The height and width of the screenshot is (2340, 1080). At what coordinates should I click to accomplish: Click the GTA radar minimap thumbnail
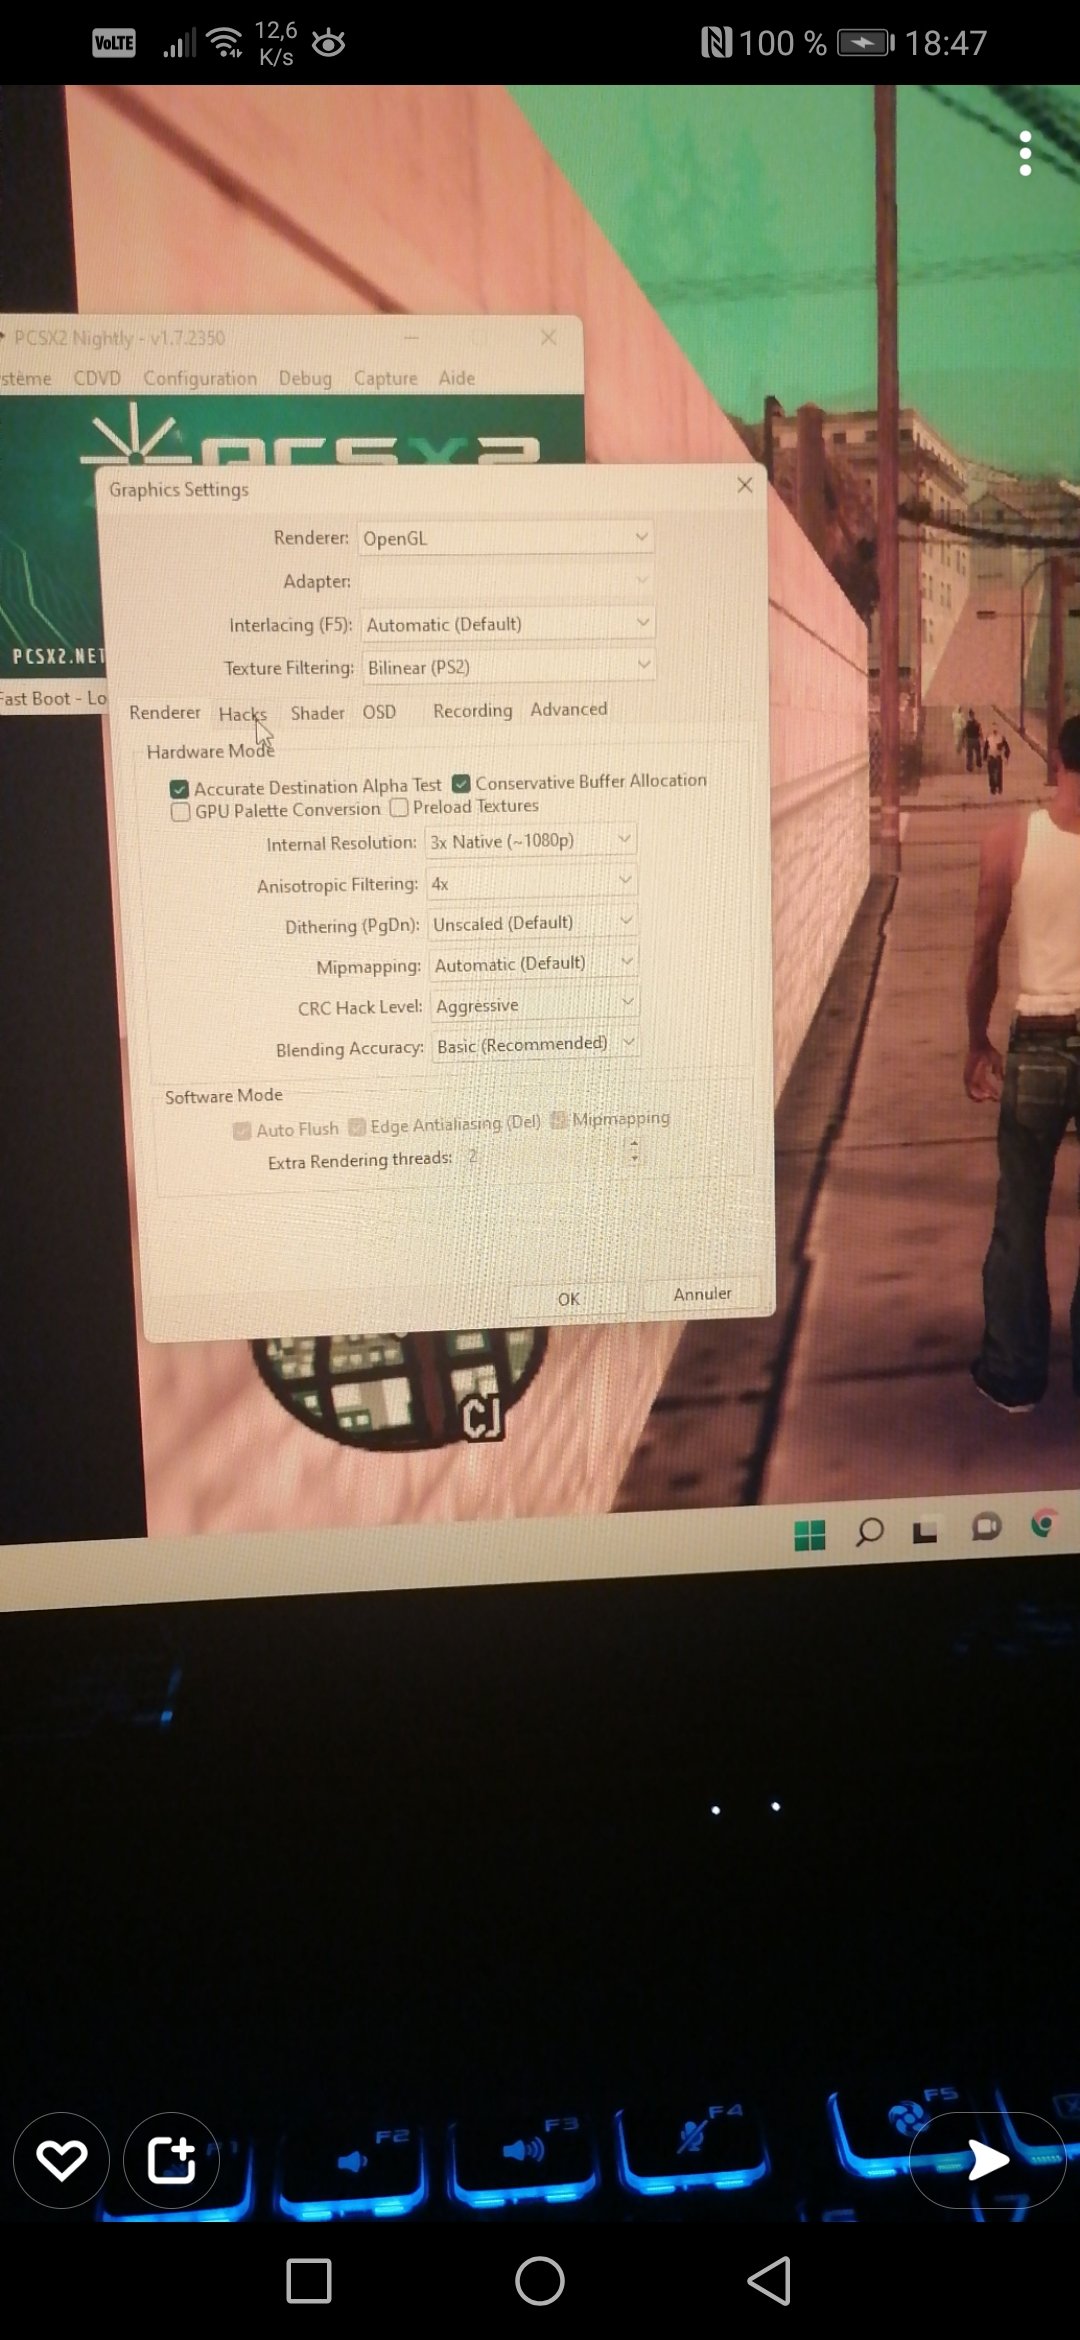coord(400,1390)
